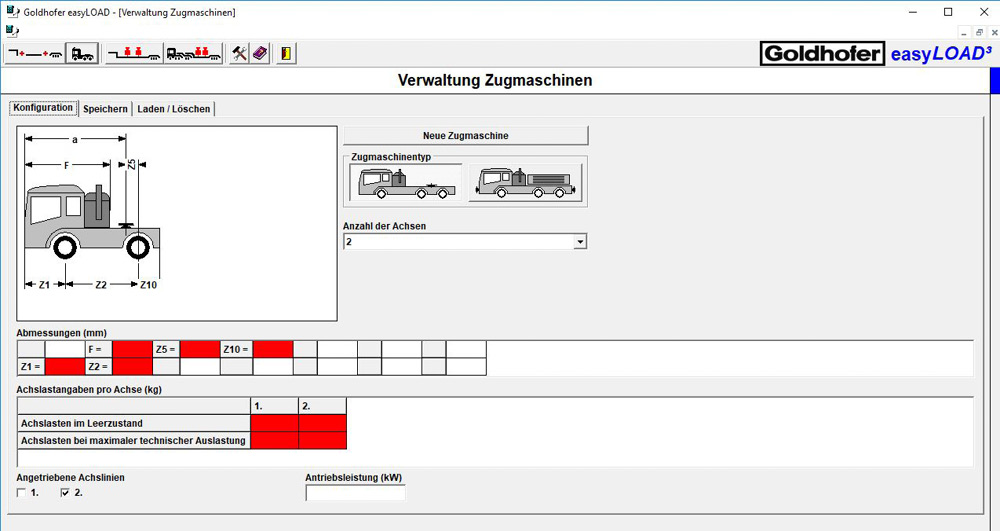Switch to the Speichern tab
1000x531 pixels.
[105, 109]
